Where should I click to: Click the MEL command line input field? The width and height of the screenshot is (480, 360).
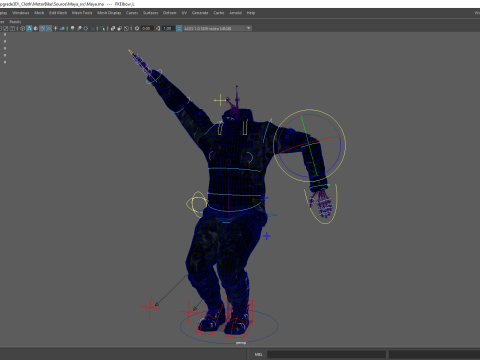[326, 354]
